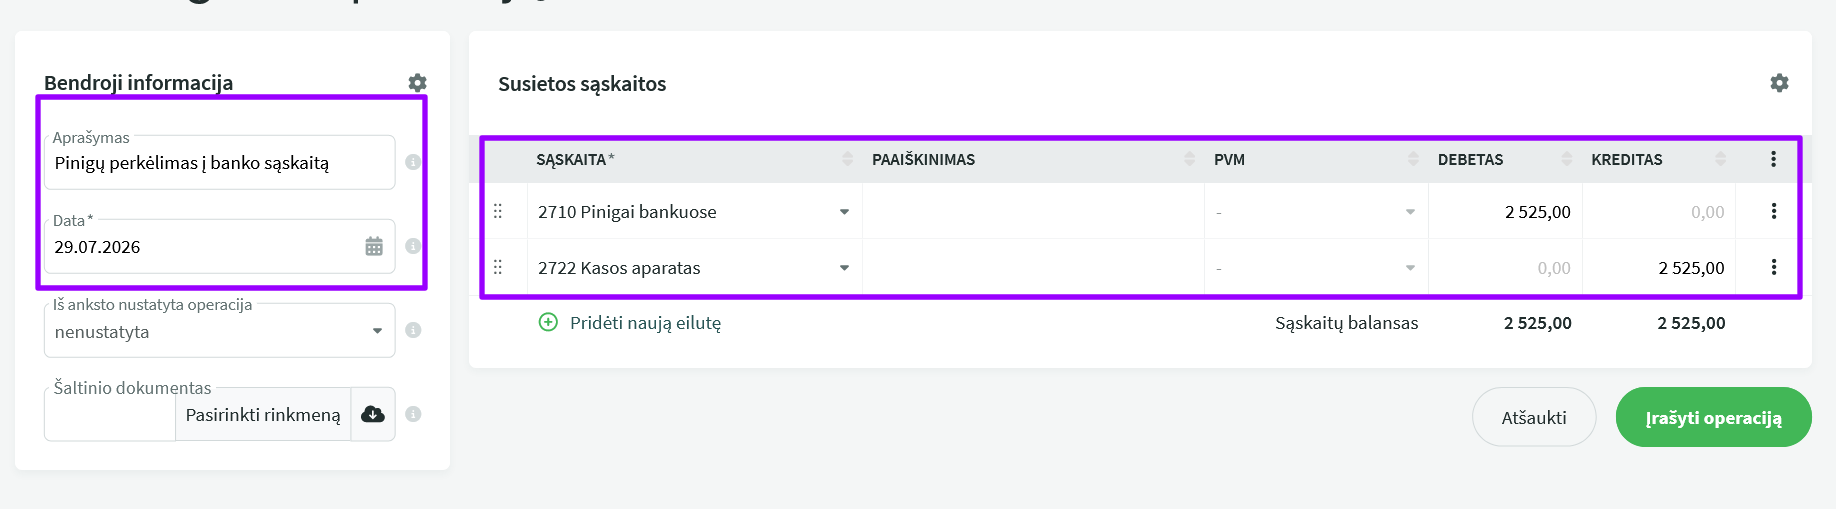Click the info icon beside Šaltinio dokumentas
Viewport: 1836px width, 509px height.
(413, 414)
